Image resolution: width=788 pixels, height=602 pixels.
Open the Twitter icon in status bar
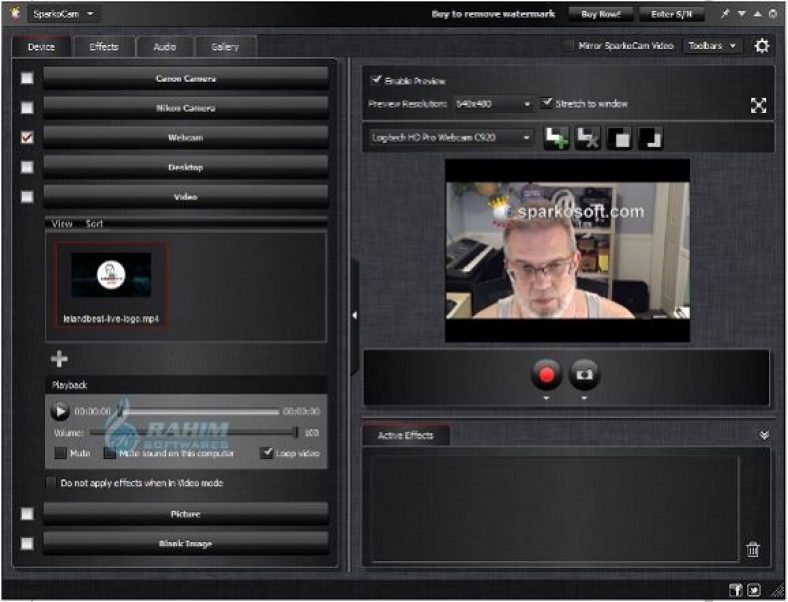[754, 590]
